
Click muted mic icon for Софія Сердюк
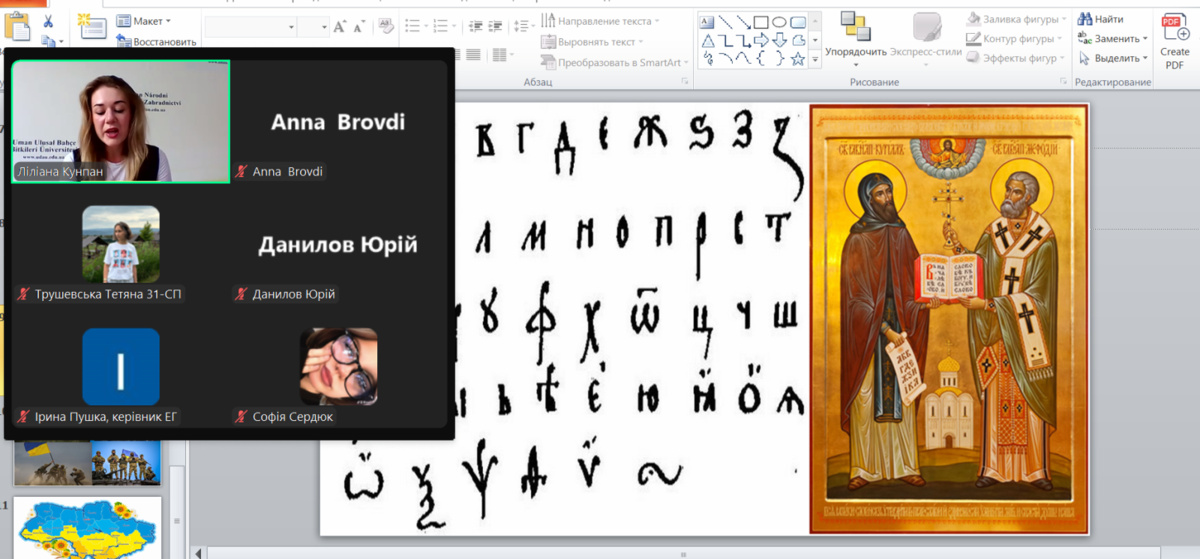tap(240, 416)
